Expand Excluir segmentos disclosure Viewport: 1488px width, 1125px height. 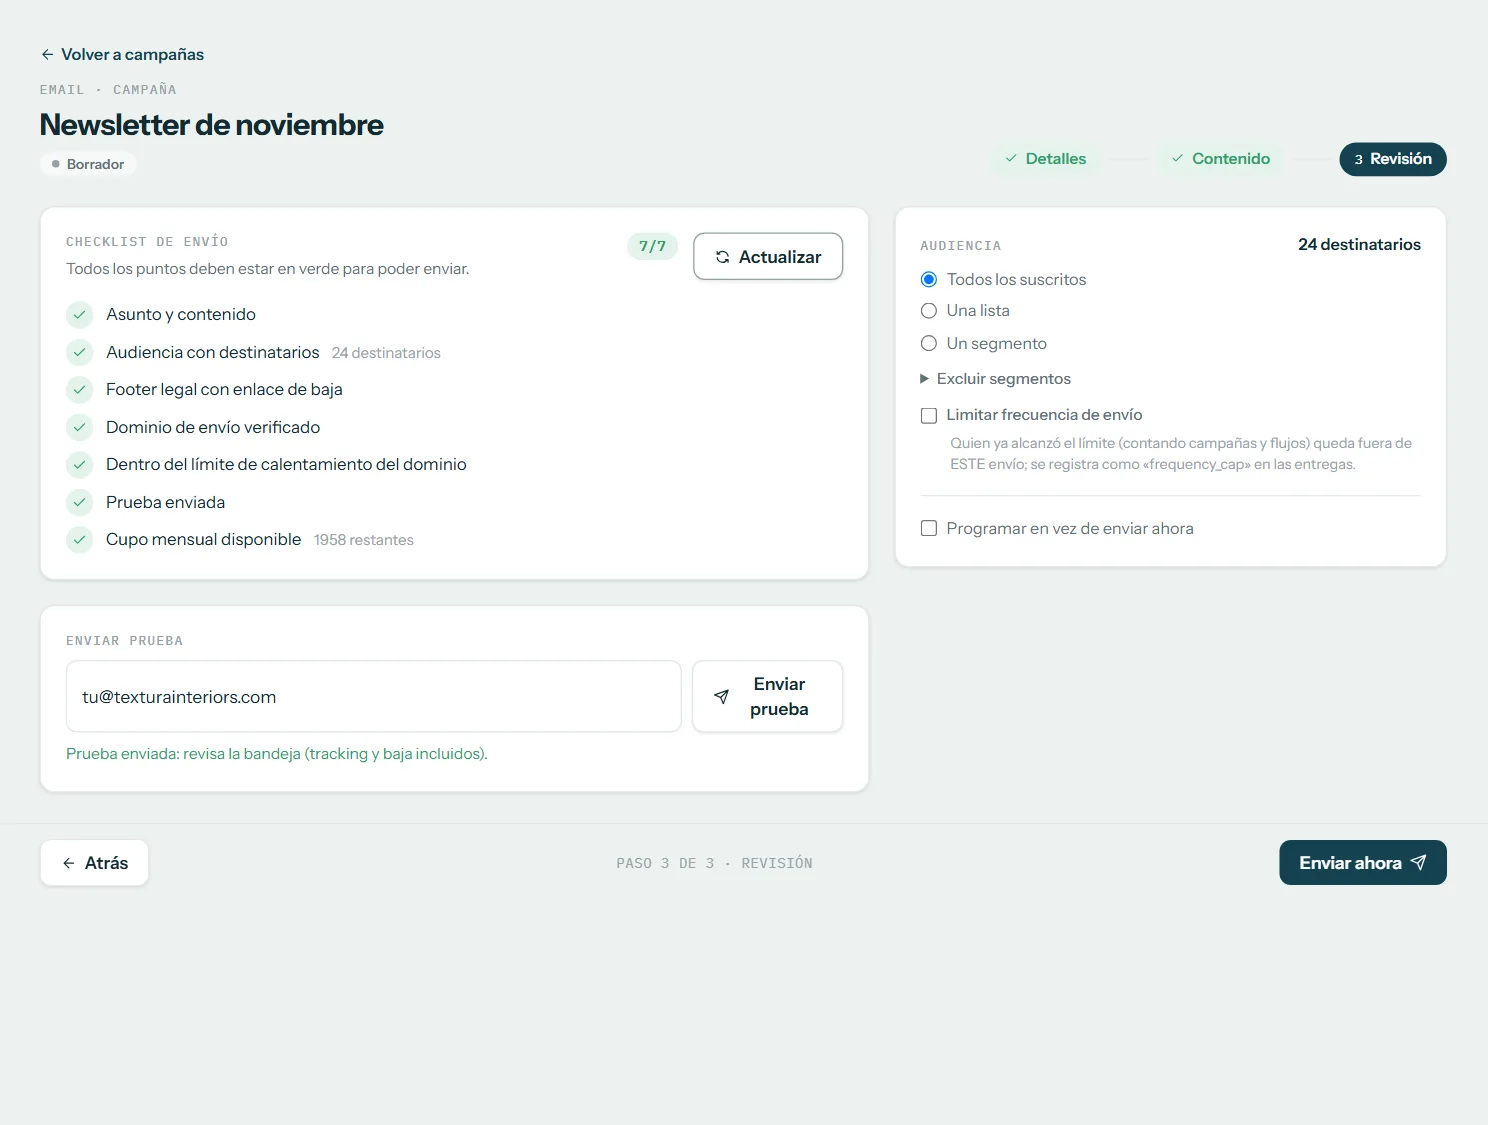click(995, 378)
